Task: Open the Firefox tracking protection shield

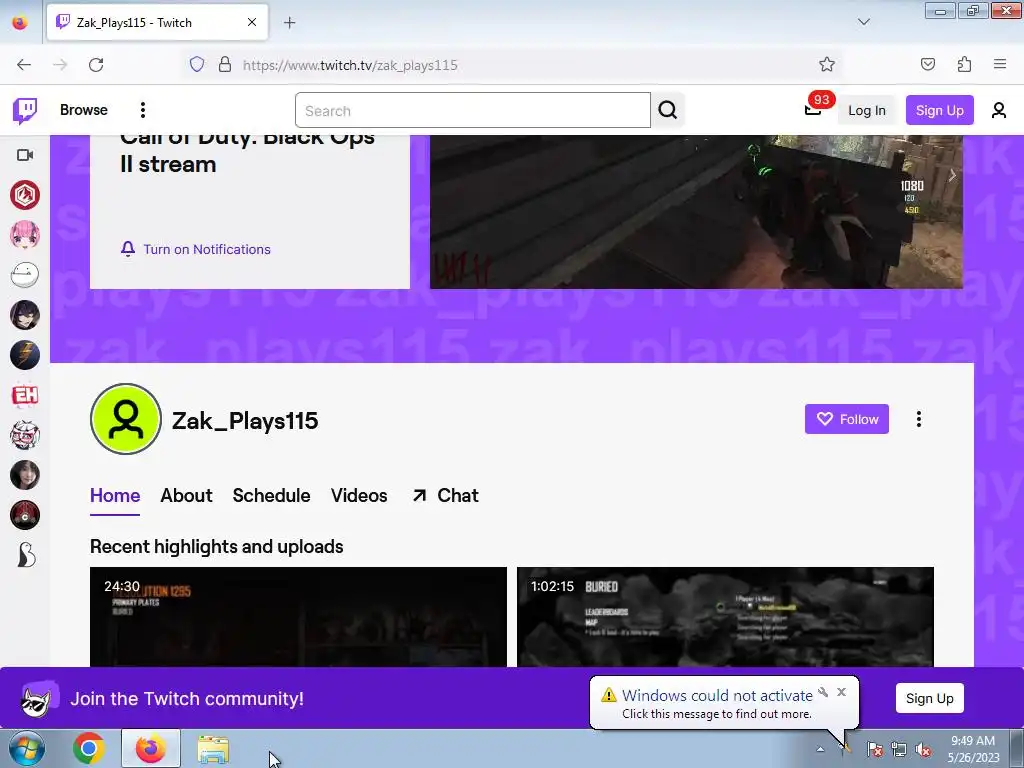Action: (x=197, y=64)
